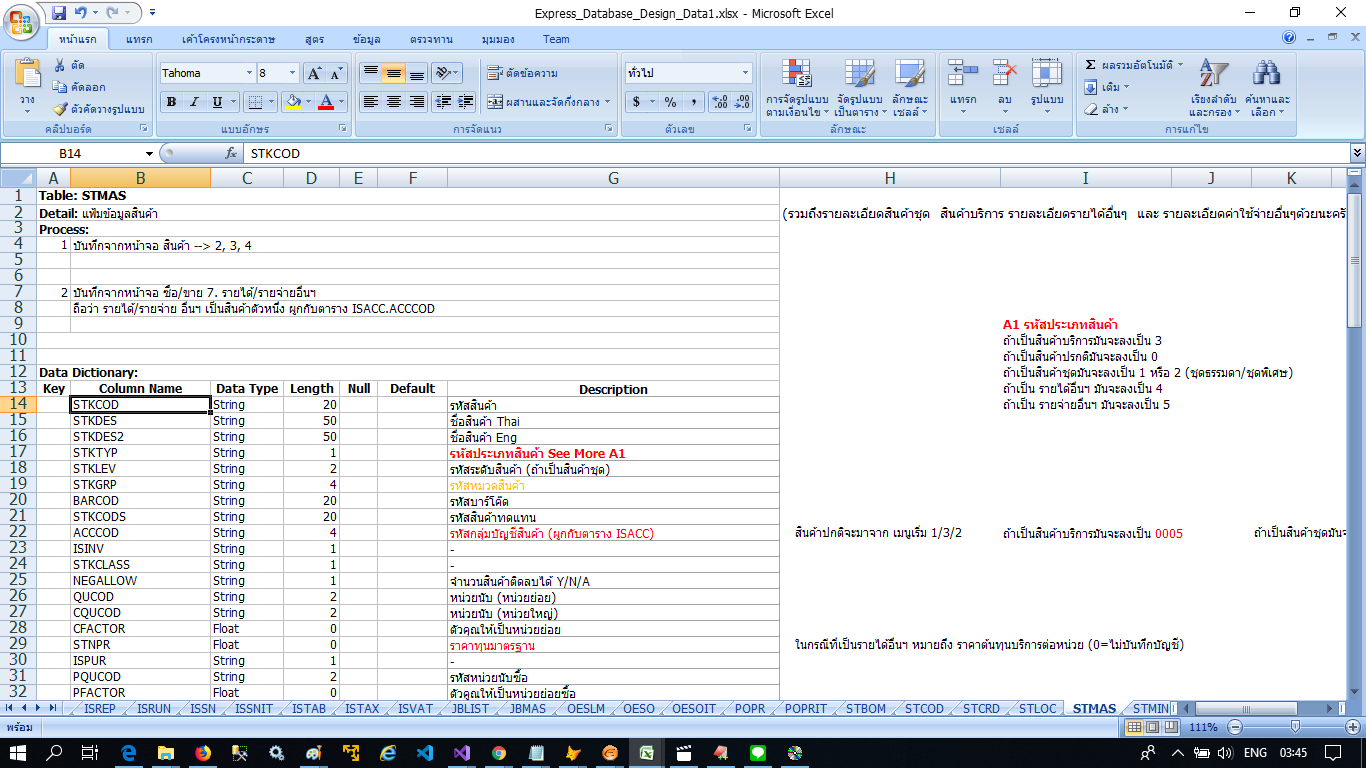Click the decrease decimal icon
This screenshot has height=768, width=1366.
[x=741, y=102]
